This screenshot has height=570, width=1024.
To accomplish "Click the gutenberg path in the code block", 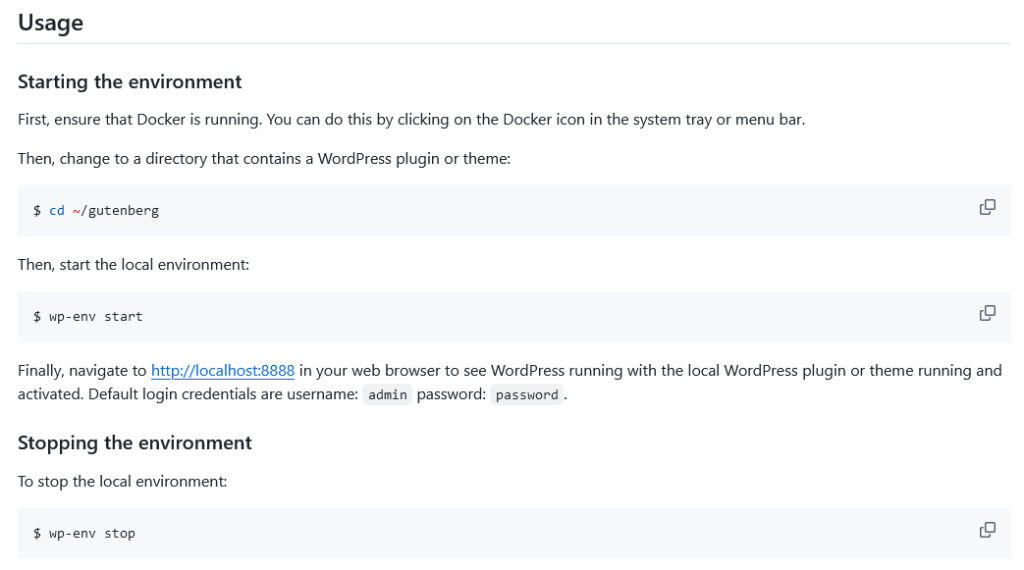I will pyautogui.click(x=123, y=211).
